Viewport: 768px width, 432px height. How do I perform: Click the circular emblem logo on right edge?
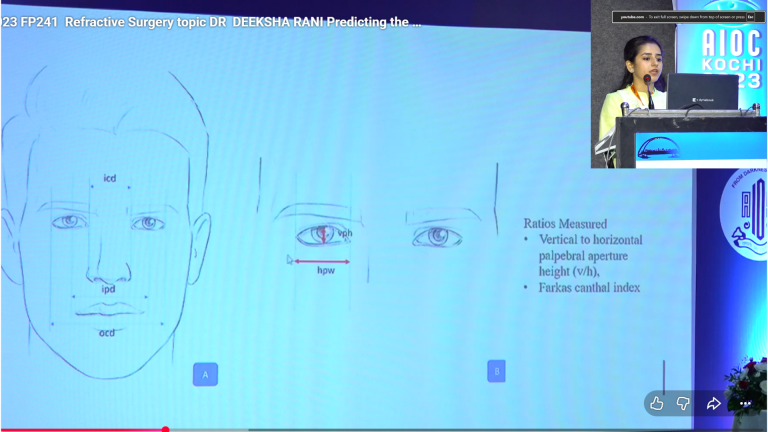(x=744, y=213)
